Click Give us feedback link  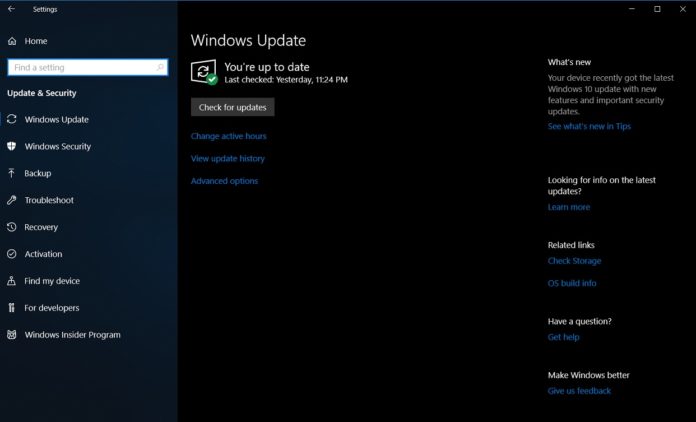[579, 391]
